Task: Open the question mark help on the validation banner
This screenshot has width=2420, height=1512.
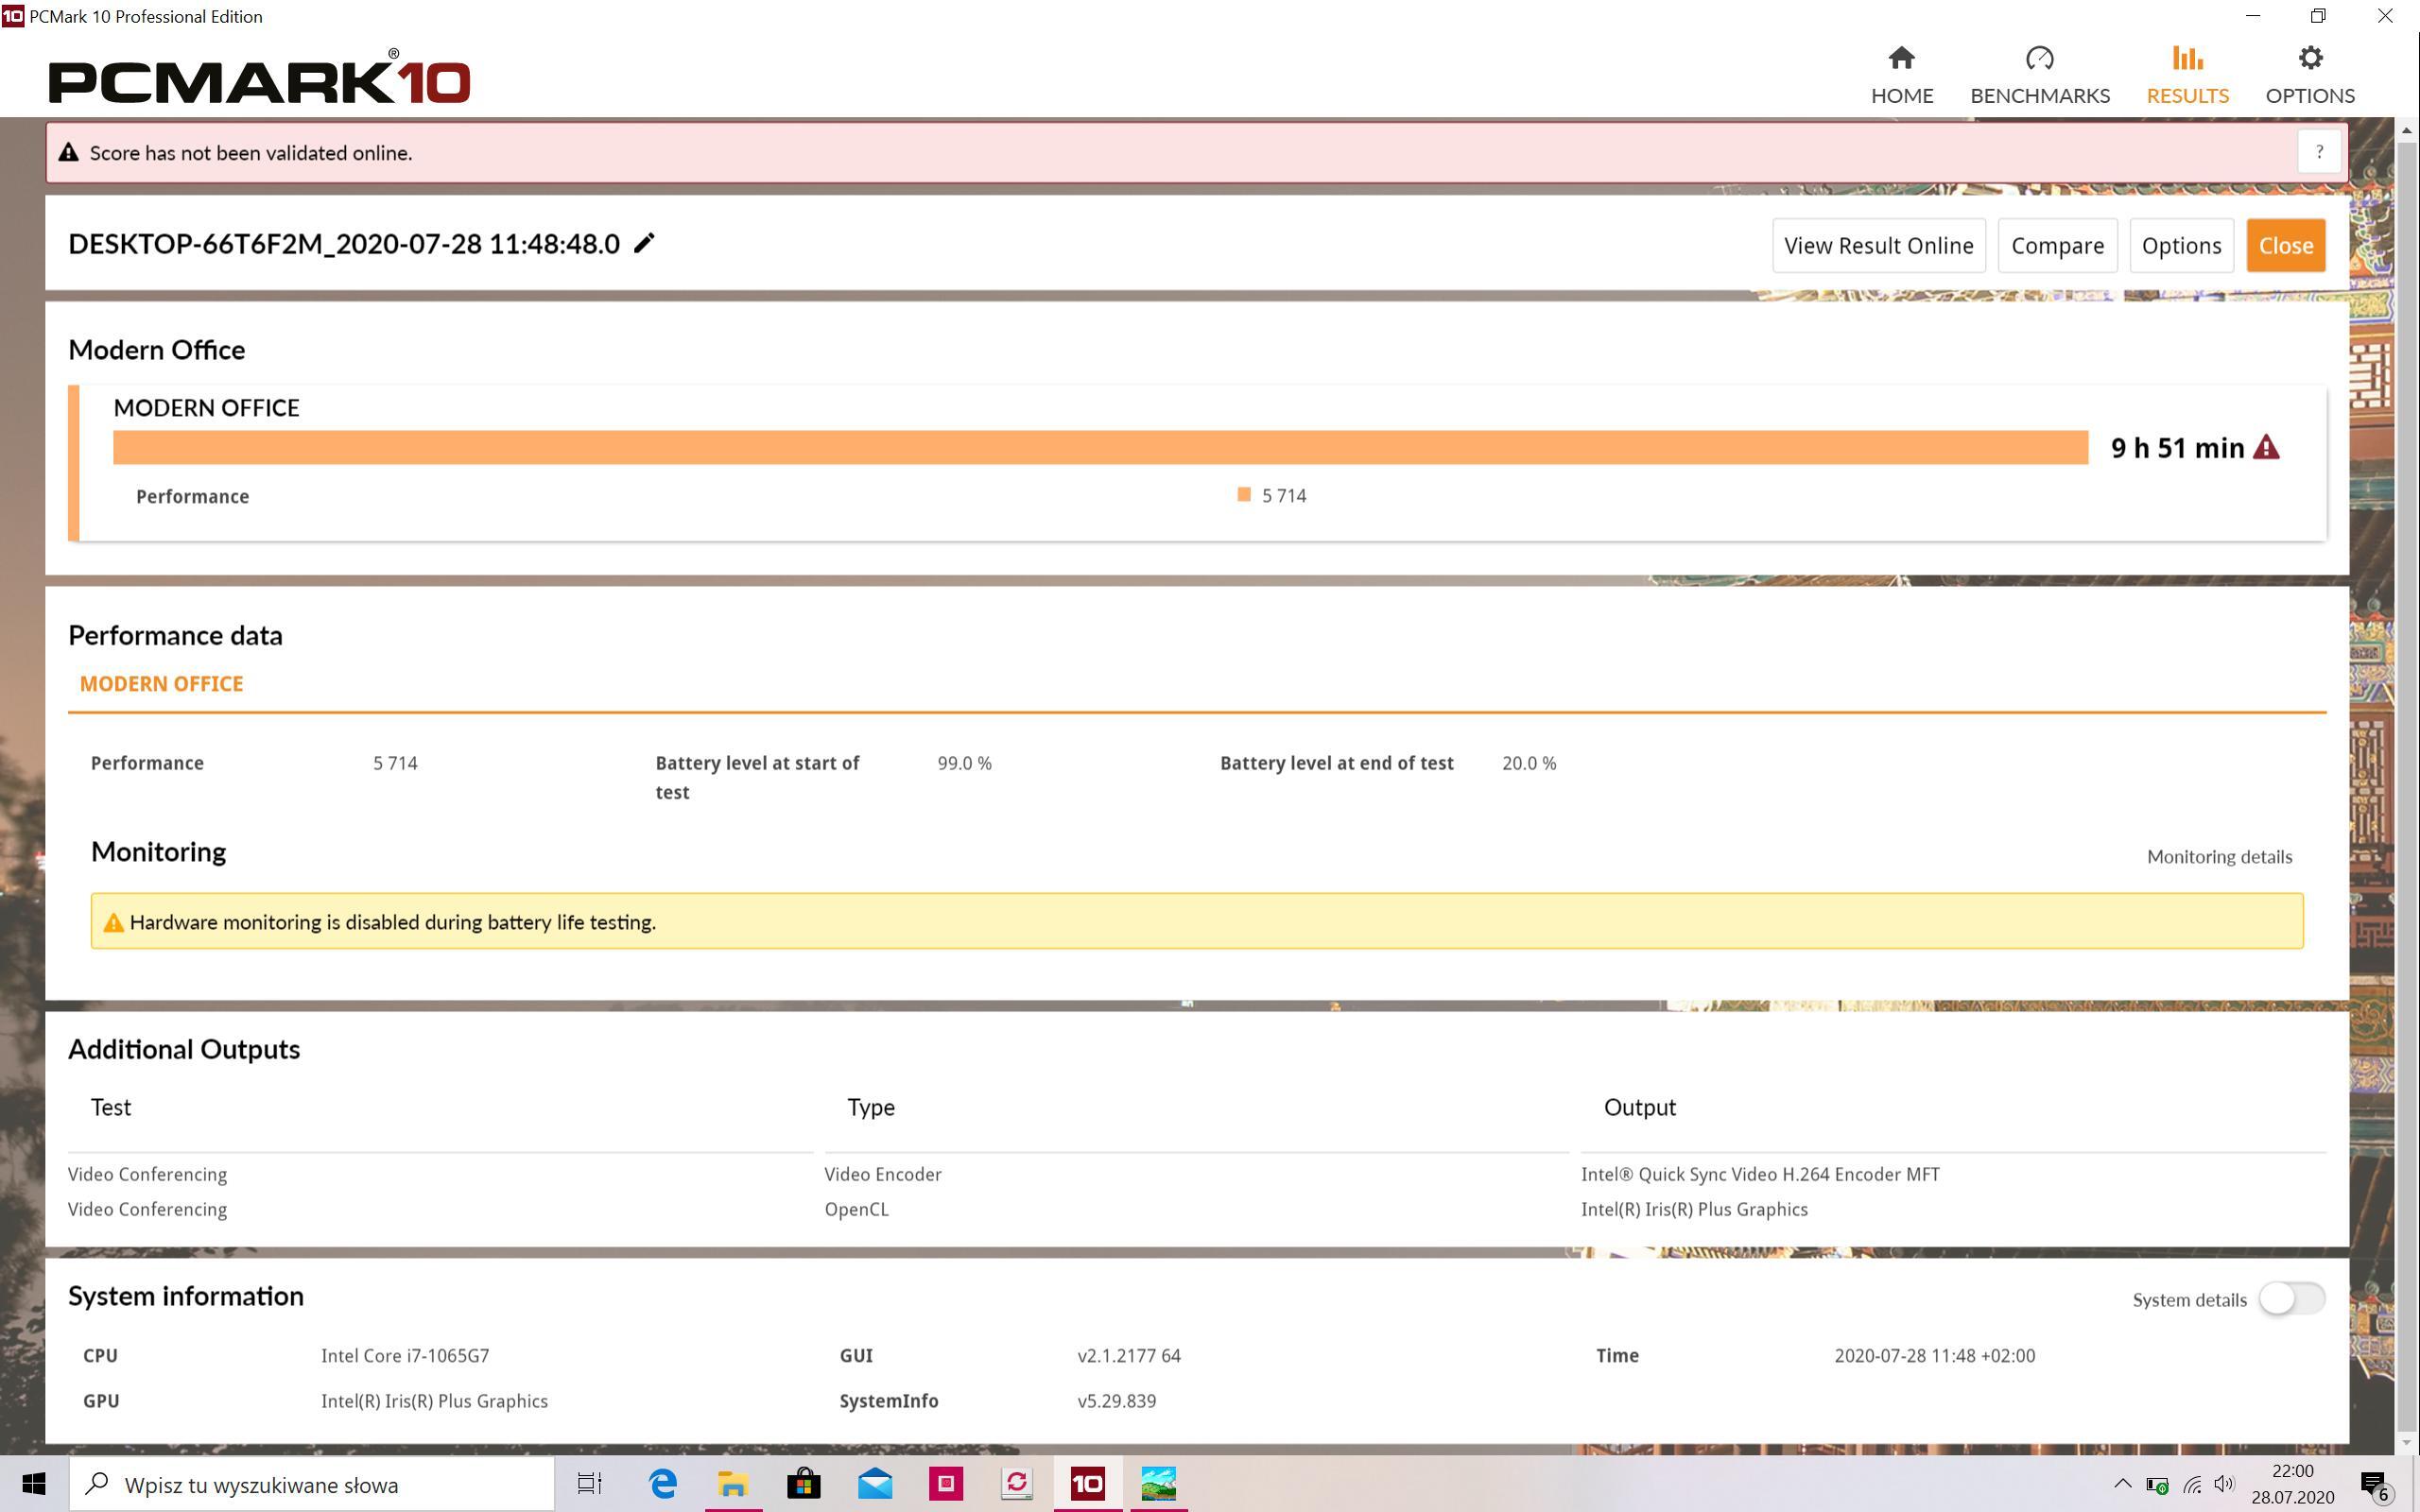Action: [2319, 152]
